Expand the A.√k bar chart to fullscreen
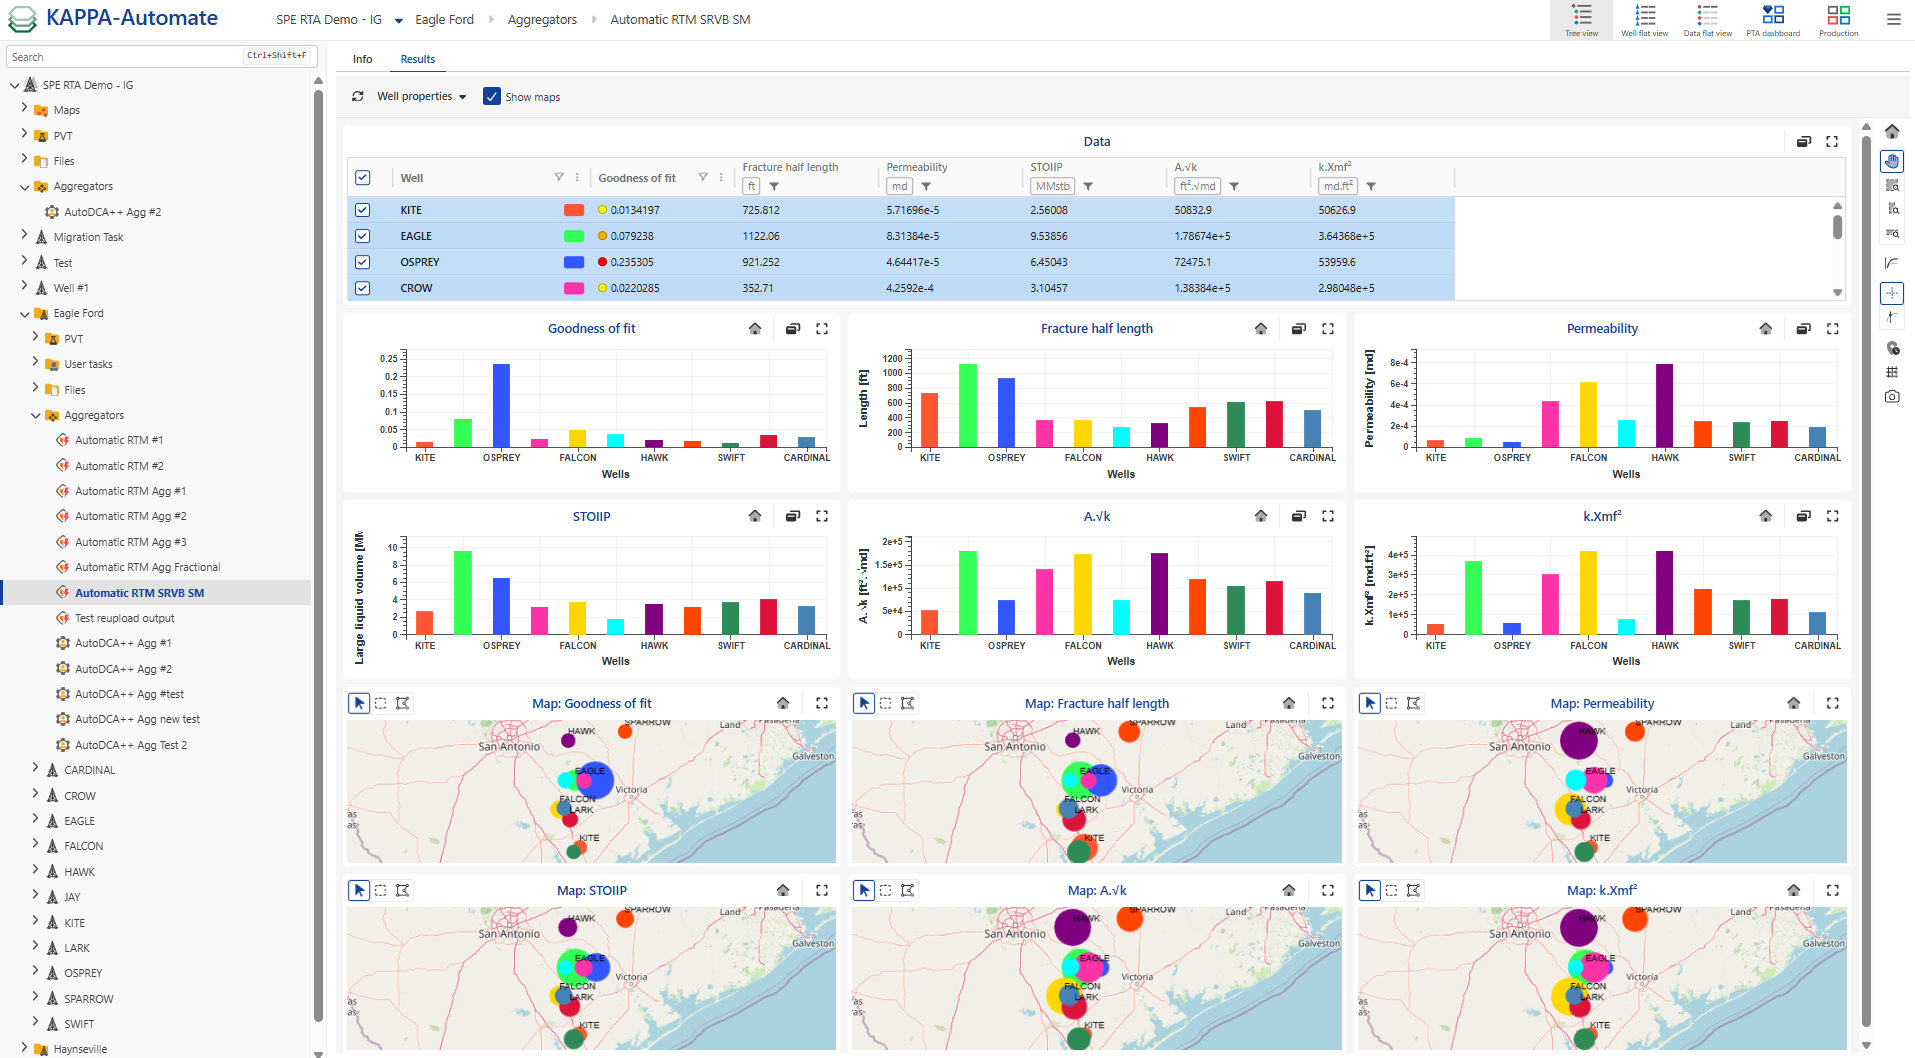 1328,516
